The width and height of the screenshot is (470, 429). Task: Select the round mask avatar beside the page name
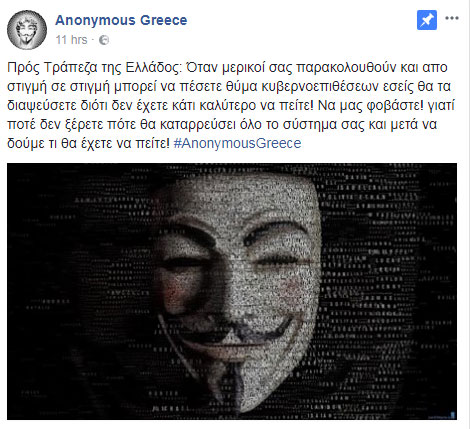pos(27,30)
